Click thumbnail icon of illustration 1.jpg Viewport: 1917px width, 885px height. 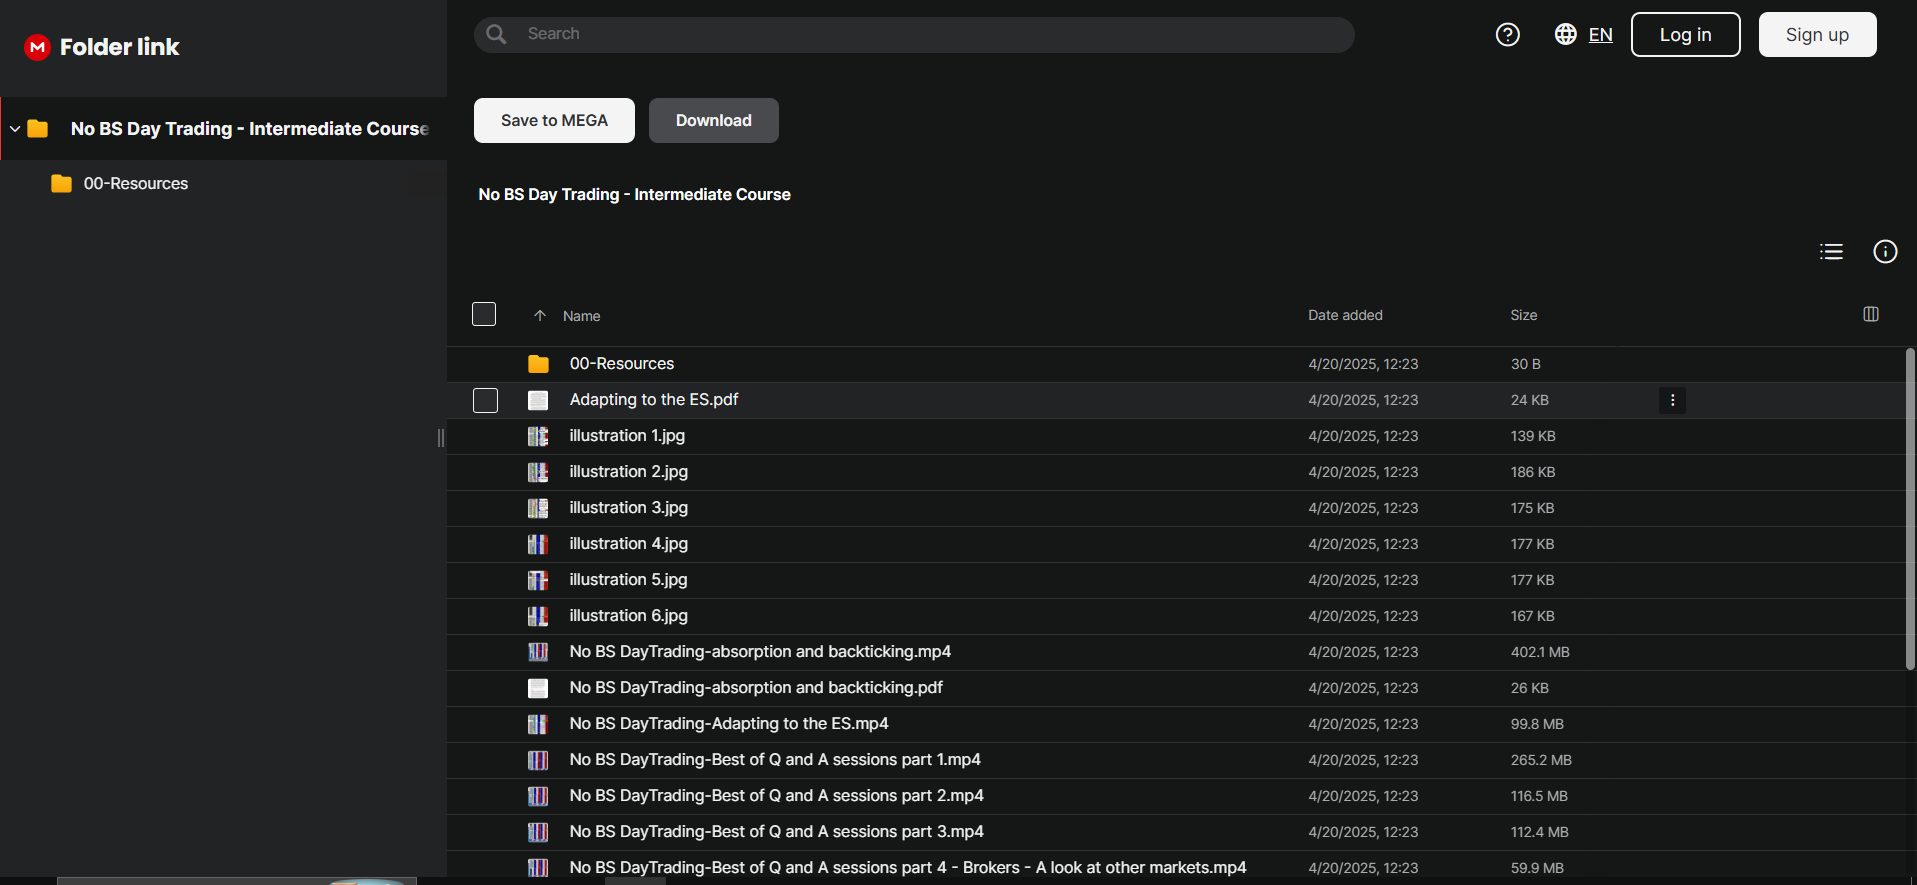click(538, 436)
